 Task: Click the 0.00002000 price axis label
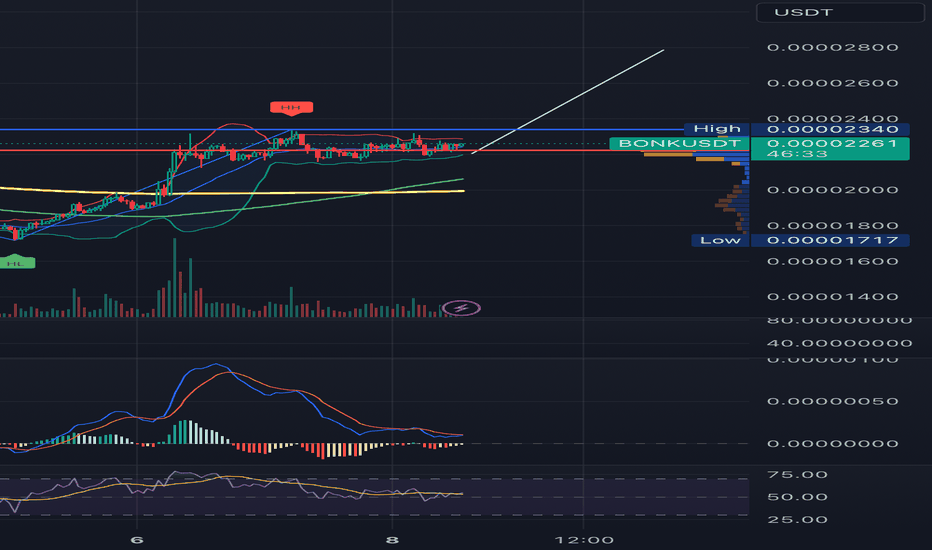[x=832, y=190]
